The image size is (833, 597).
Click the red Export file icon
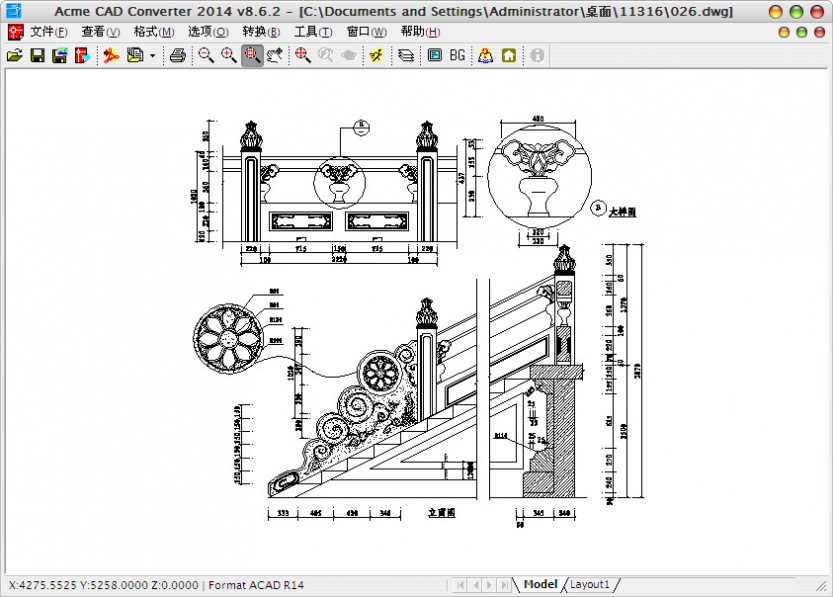click(82, 55)
